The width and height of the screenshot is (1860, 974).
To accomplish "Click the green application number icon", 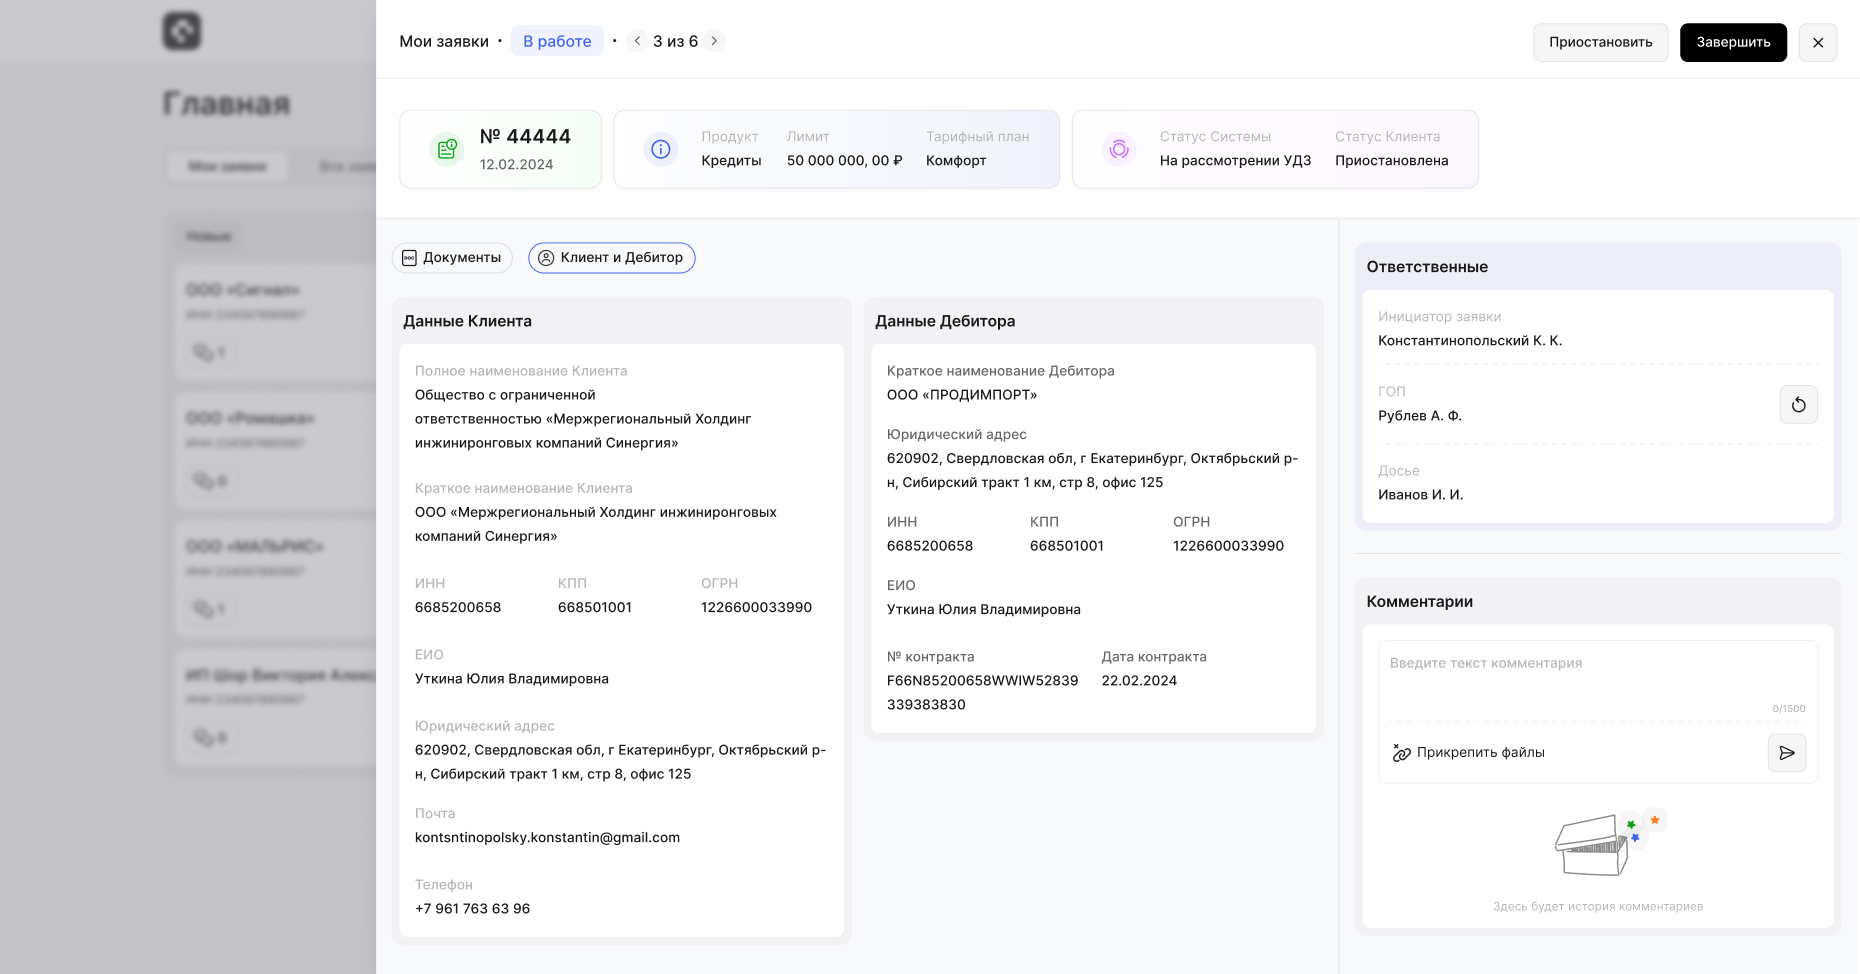I will coord(447,149).
